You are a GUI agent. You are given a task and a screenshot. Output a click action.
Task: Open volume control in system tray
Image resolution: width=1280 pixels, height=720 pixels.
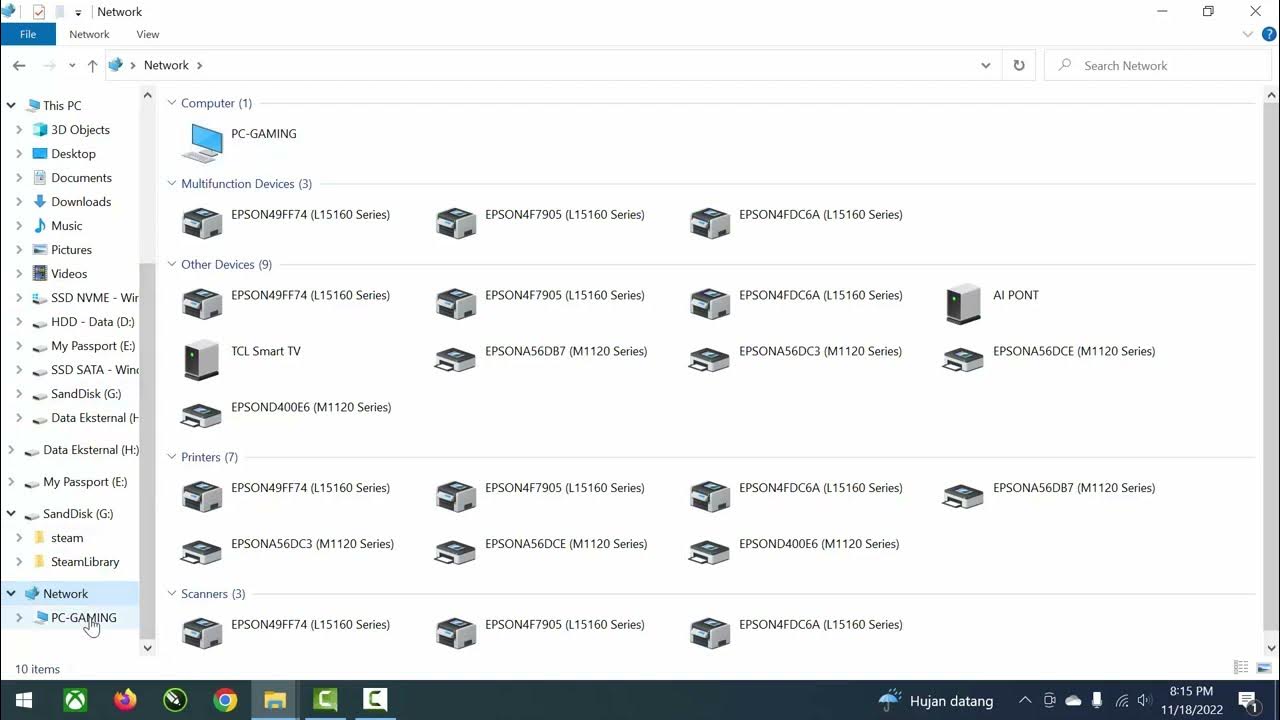(1144, 700)
